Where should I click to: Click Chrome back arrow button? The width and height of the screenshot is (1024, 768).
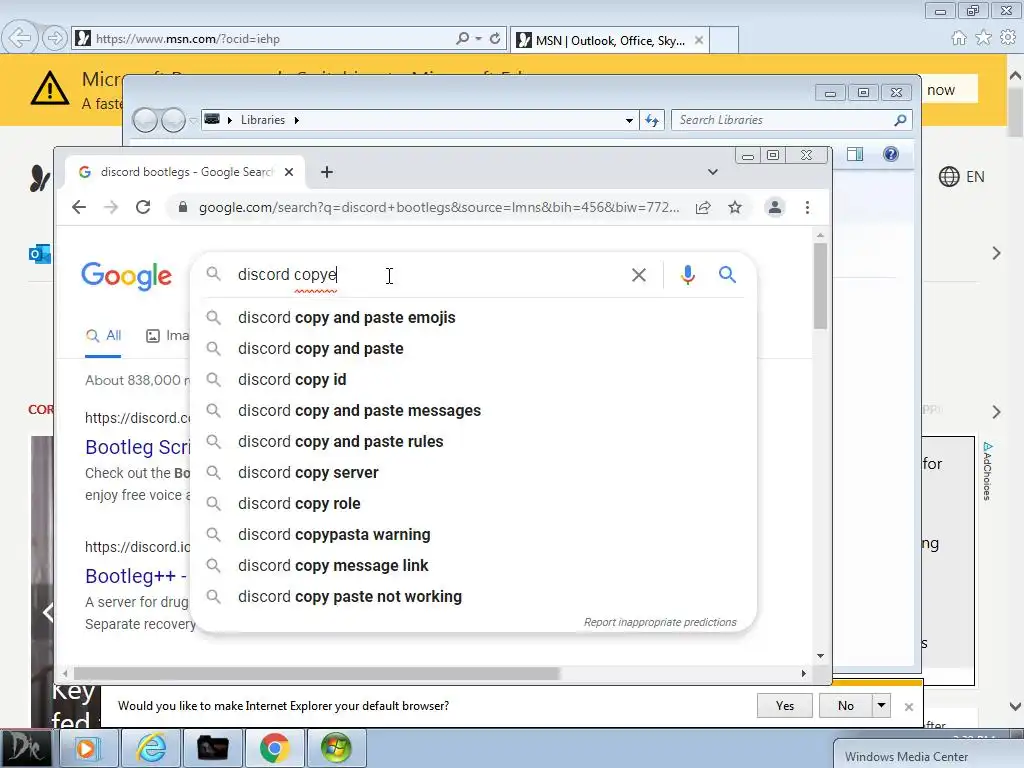pos(79,208)
